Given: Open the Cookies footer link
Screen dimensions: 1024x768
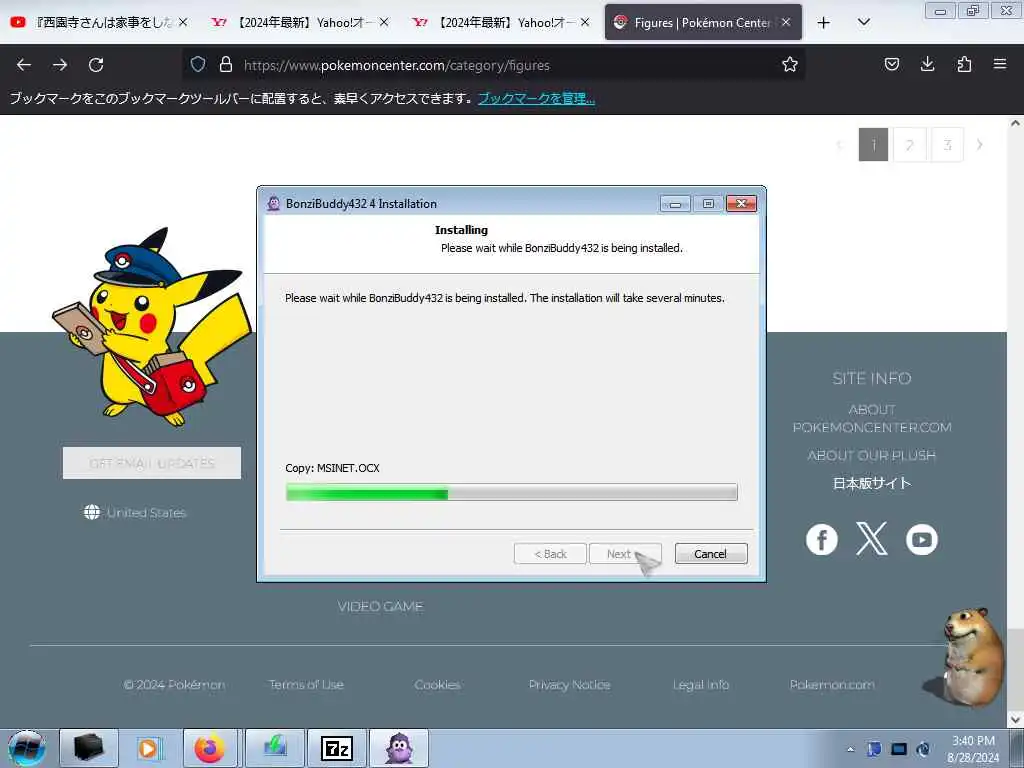Looking at the screenshot, I should pyautogui.click(x=438, y=684).
